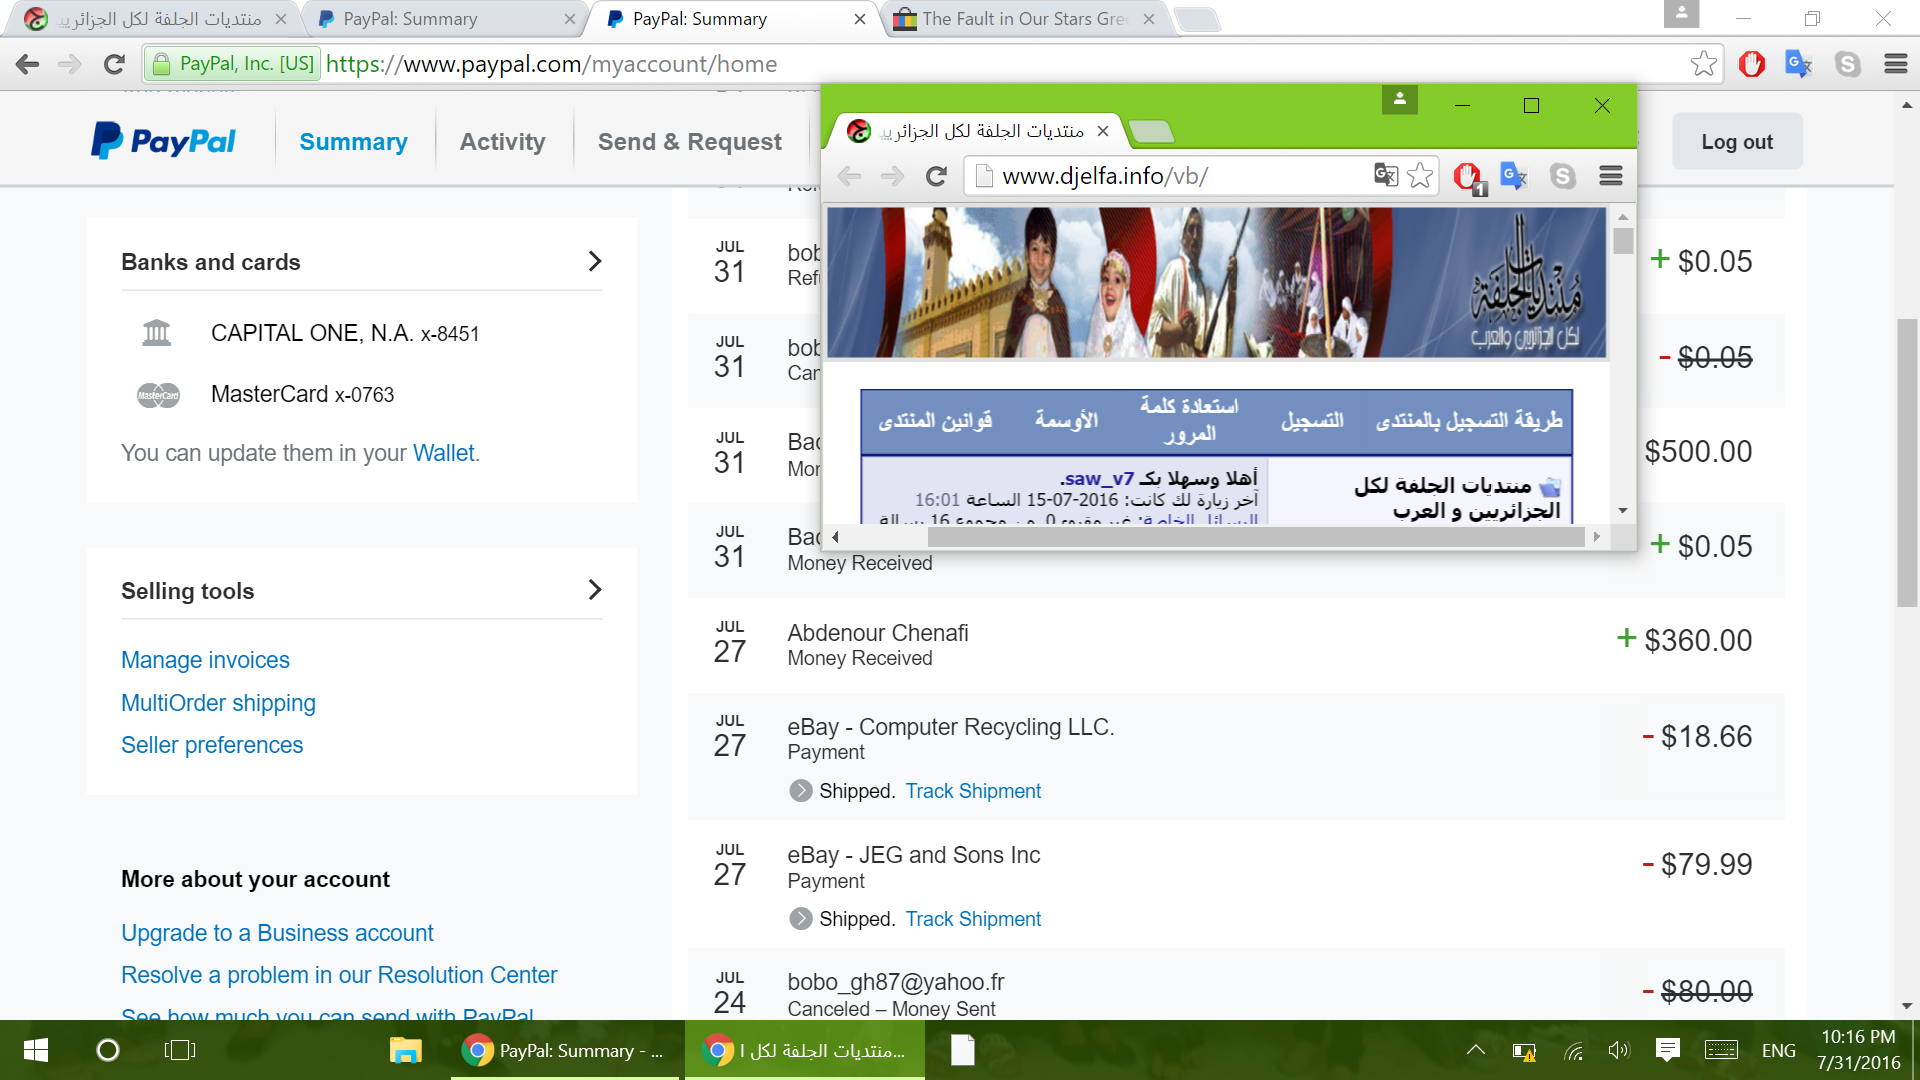1920x1080 pixels.
Task: Click CAPITAL ONE, N.A. x-8451 entry
Action: (x=345, y=333)
